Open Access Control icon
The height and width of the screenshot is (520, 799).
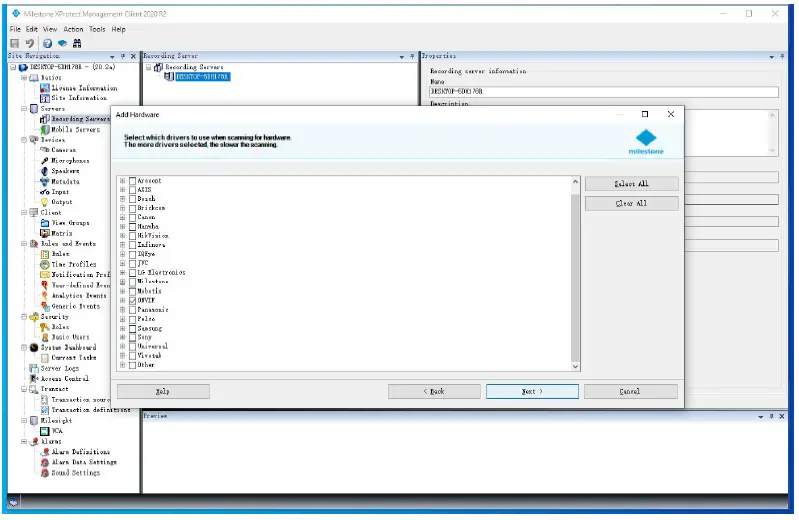click(x=34, y=378)
